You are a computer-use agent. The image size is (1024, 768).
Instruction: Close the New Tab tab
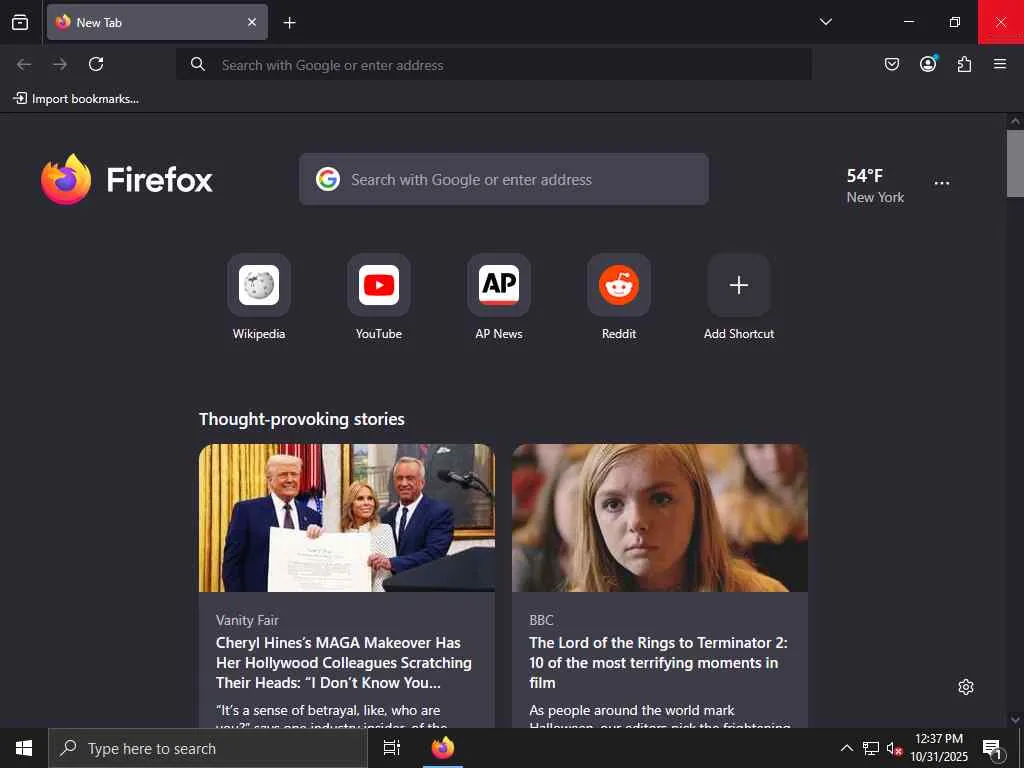click(x=252, y=22)
